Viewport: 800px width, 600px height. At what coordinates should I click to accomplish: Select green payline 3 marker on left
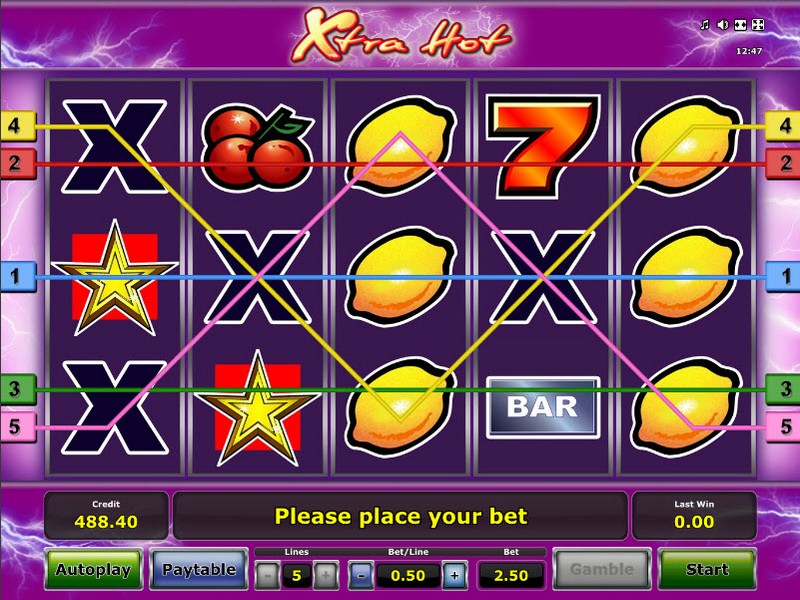18,389
